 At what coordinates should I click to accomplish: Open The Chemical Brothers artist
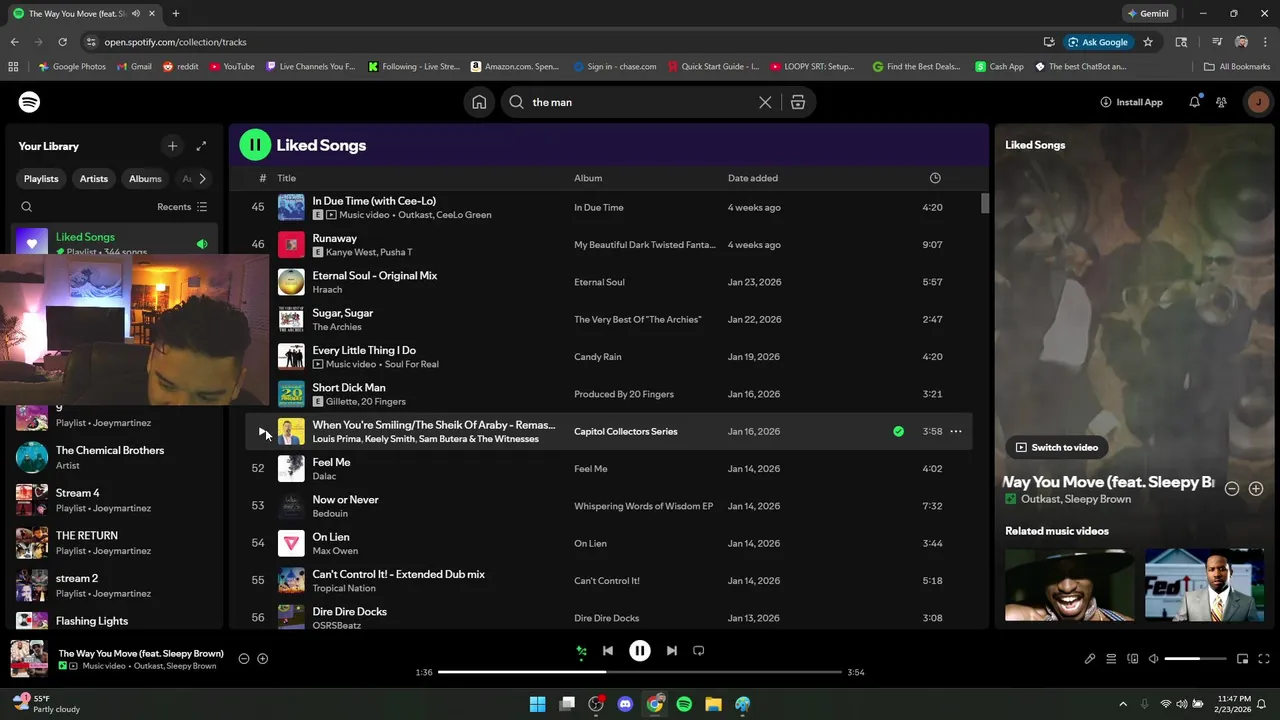115,457
